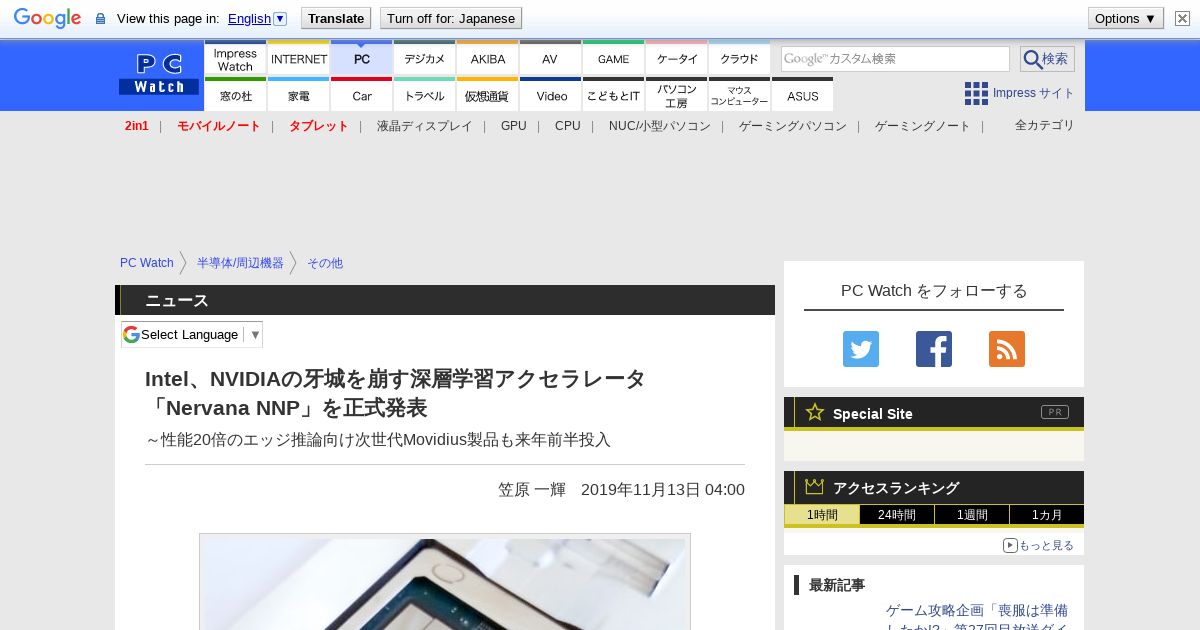This screenshot has width=1200, height=630.
Task: Click the author name 笠原 一輝
Action: click(532, 490)
